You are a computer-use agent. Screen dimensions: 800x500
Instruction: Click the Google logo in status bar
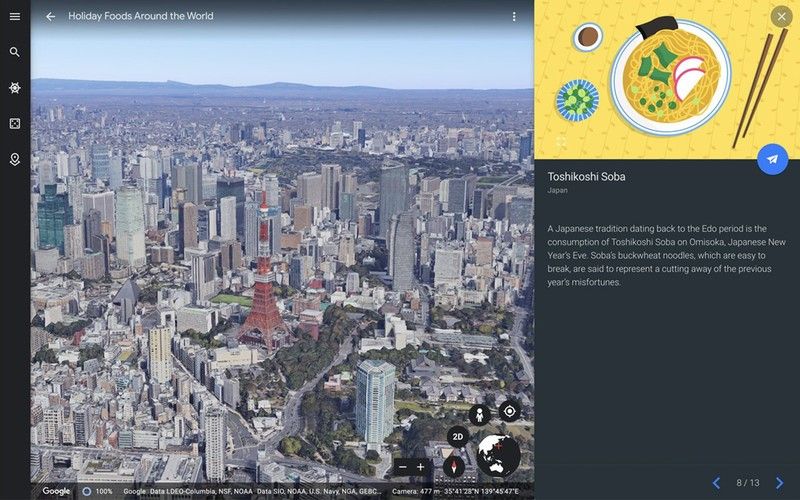[56, 491]
